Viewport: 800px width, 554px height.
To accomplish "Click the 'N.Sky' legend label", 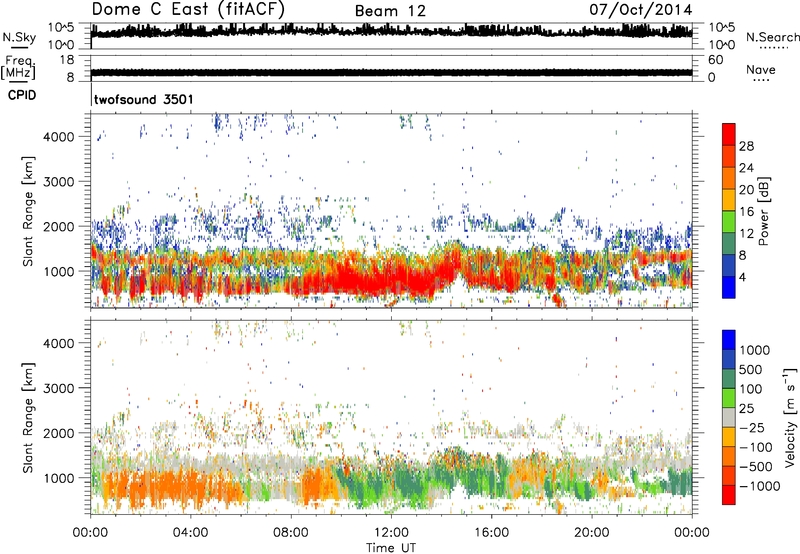I will [x=19, y=37].
